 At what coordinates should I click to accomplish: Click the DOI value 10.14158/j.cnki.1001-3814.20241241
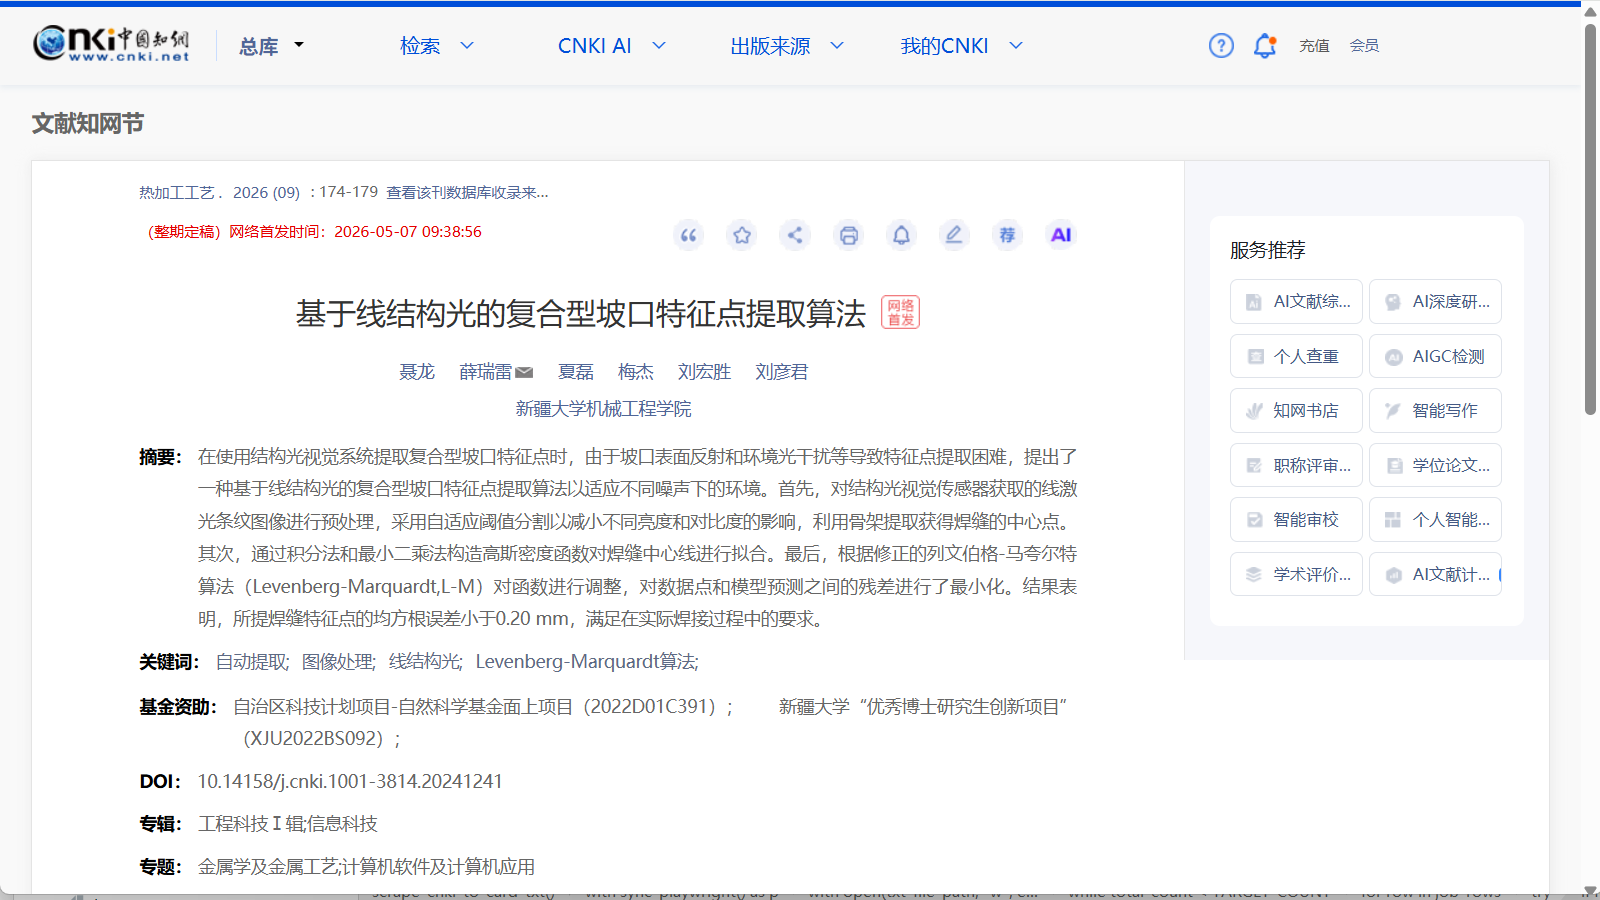(350, 782)
